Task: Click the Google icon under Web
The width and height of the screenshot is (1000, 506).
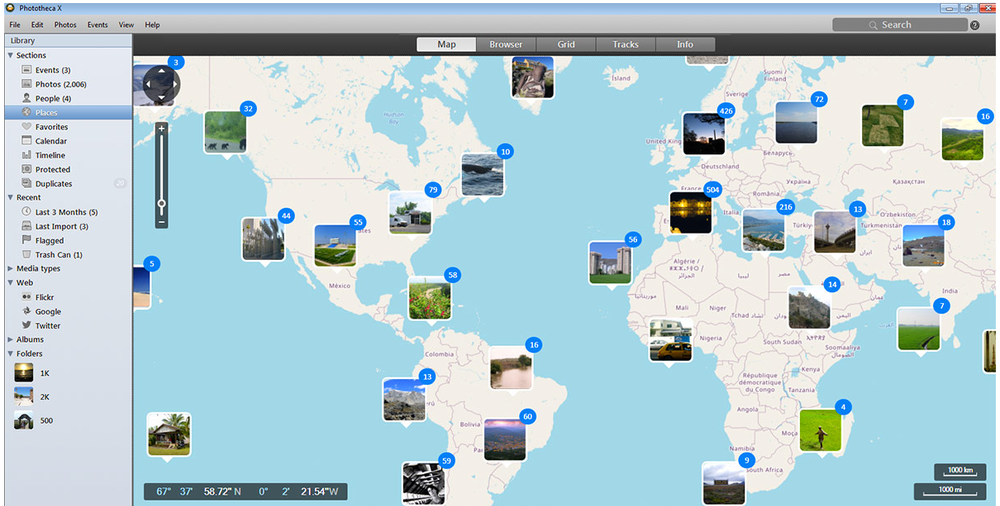Action: 26,311
